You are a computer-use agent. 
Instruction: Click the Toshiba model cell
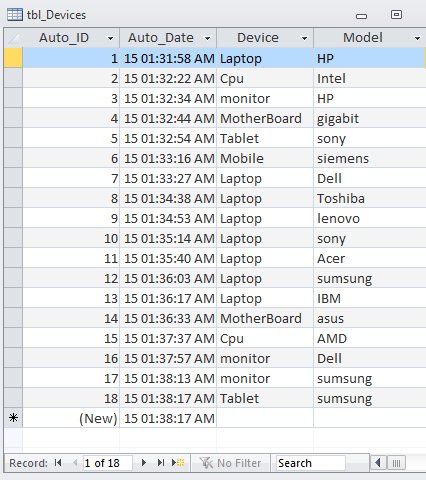coord(370,198)
